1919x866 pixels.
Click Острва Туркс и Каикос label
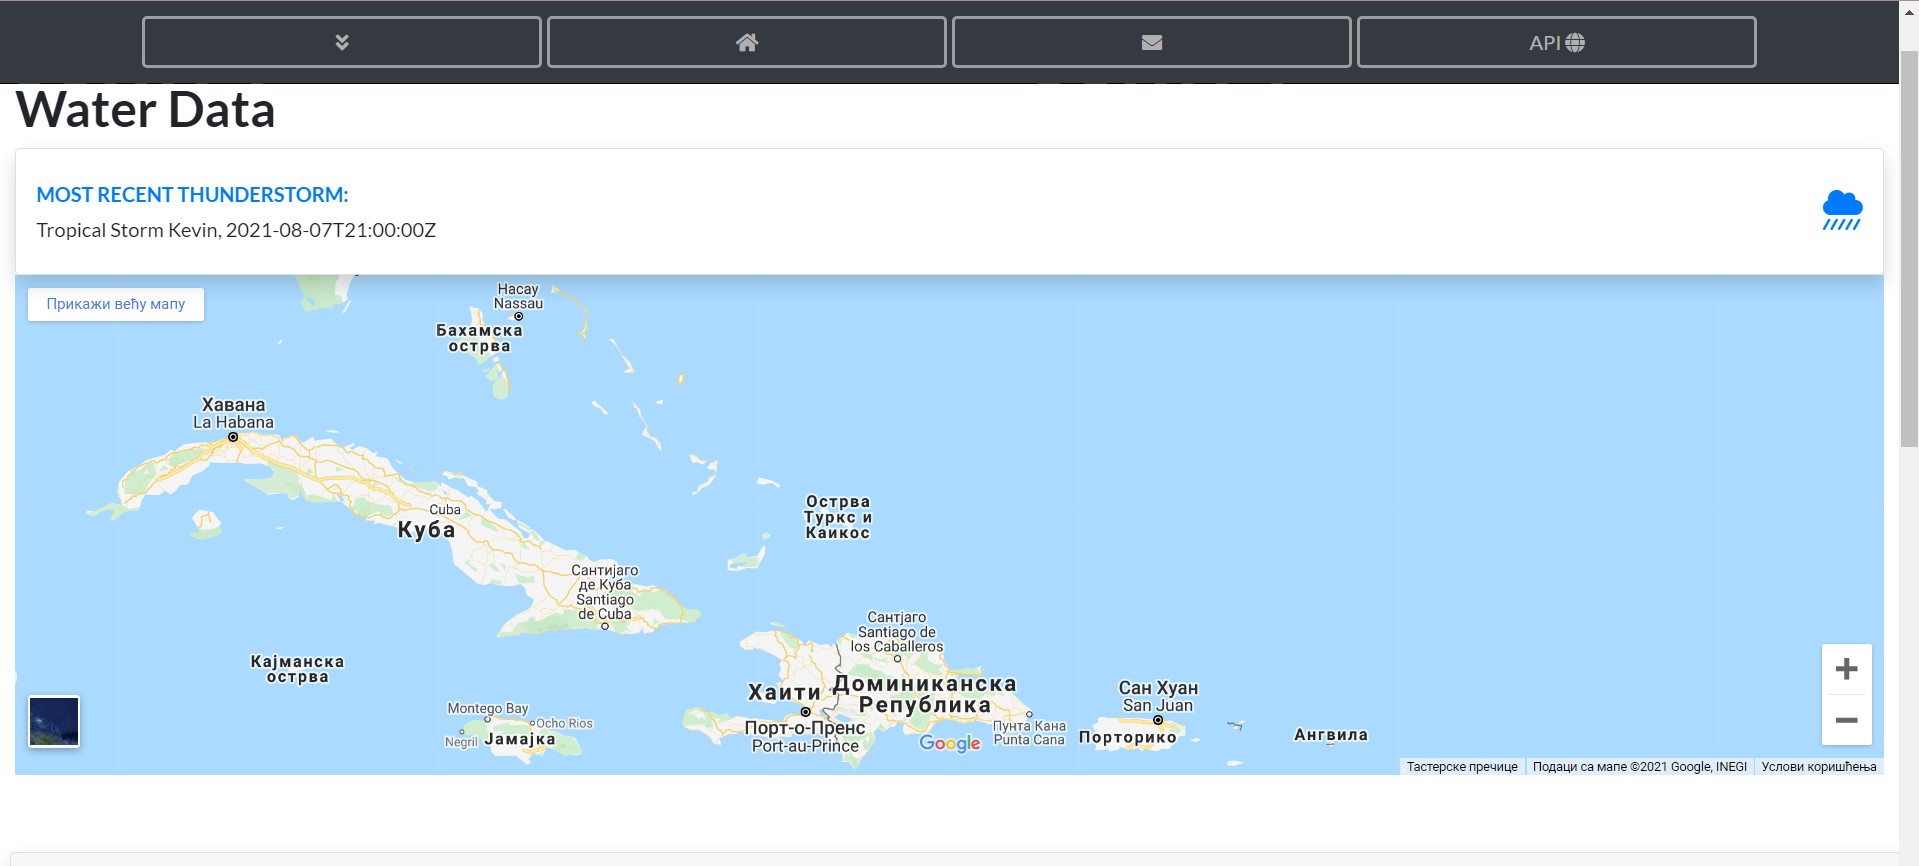[838, 517]
